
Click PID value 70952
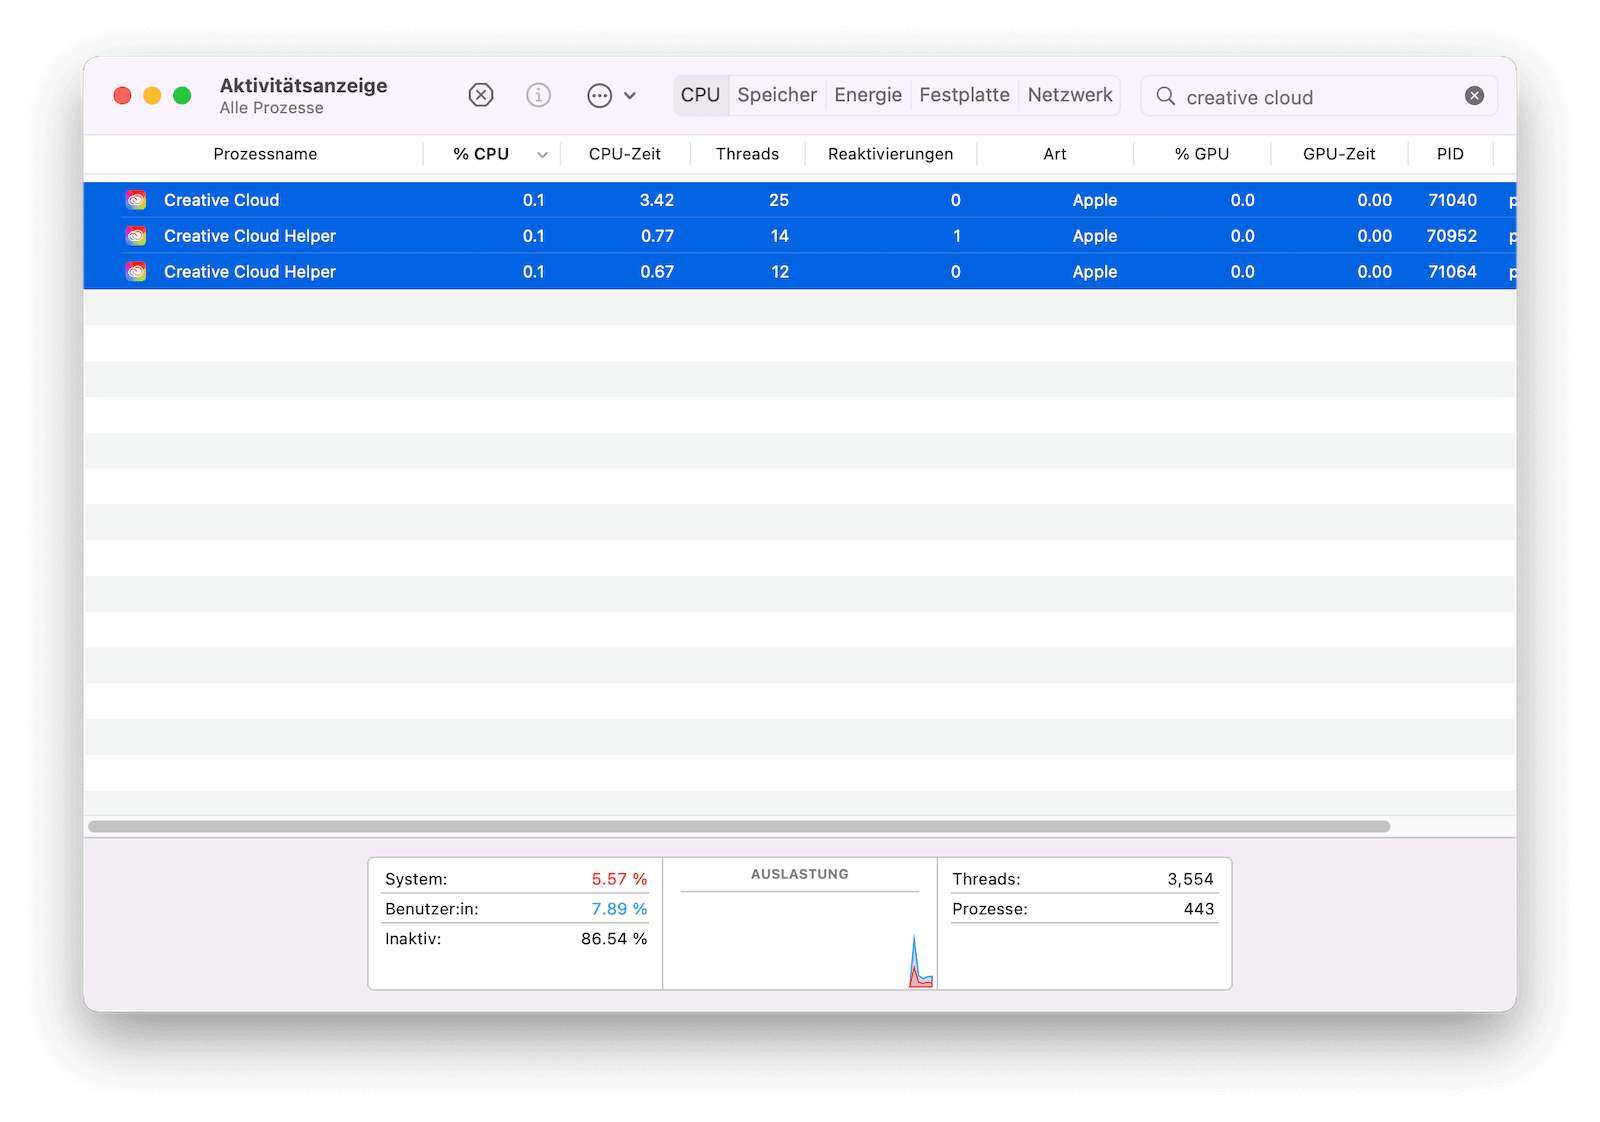point(1452,236)
